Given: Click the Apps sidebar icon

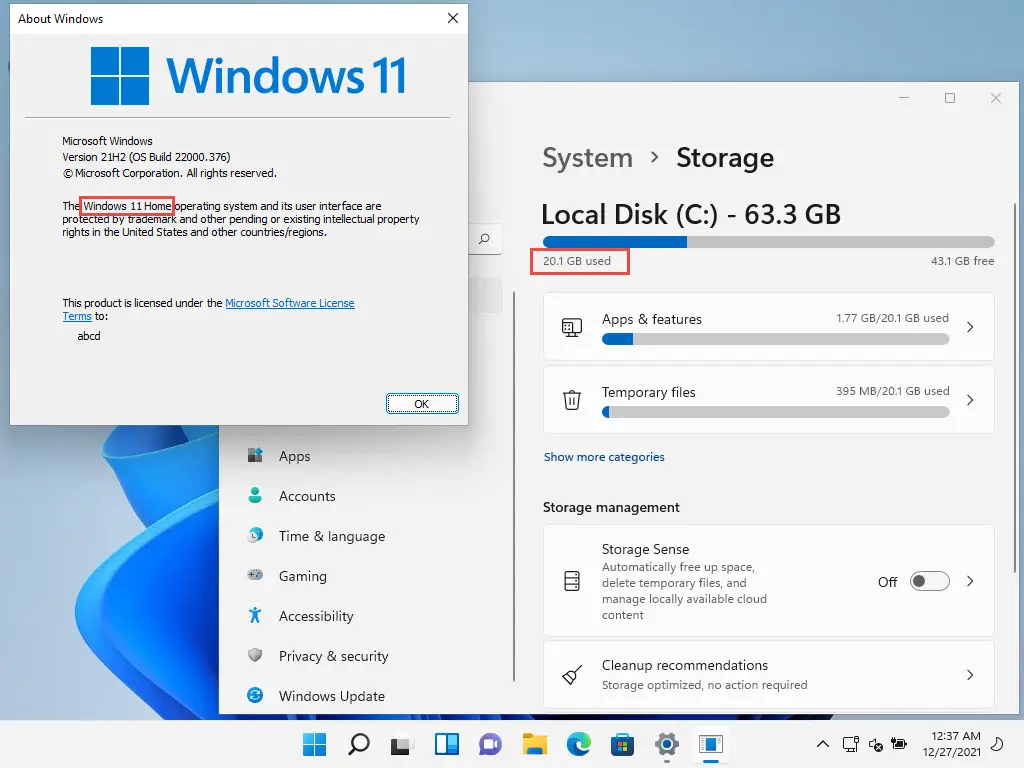Looking at the screenshot, I should tap(255, 455).
